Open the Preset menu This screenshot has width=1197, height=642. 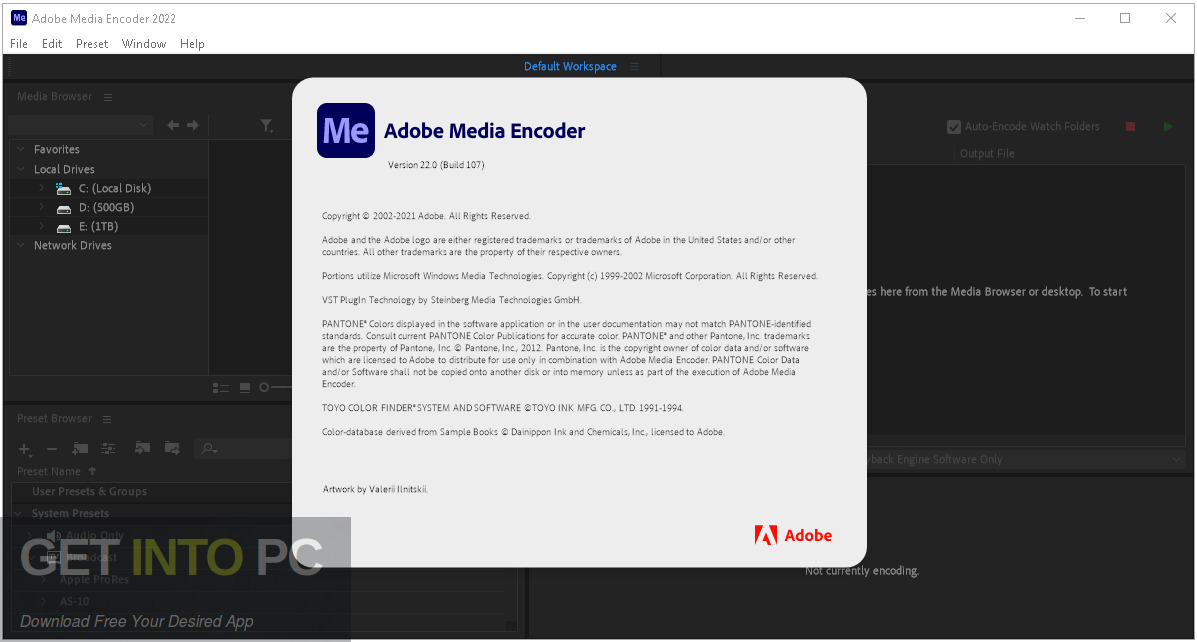click(92, 44)
